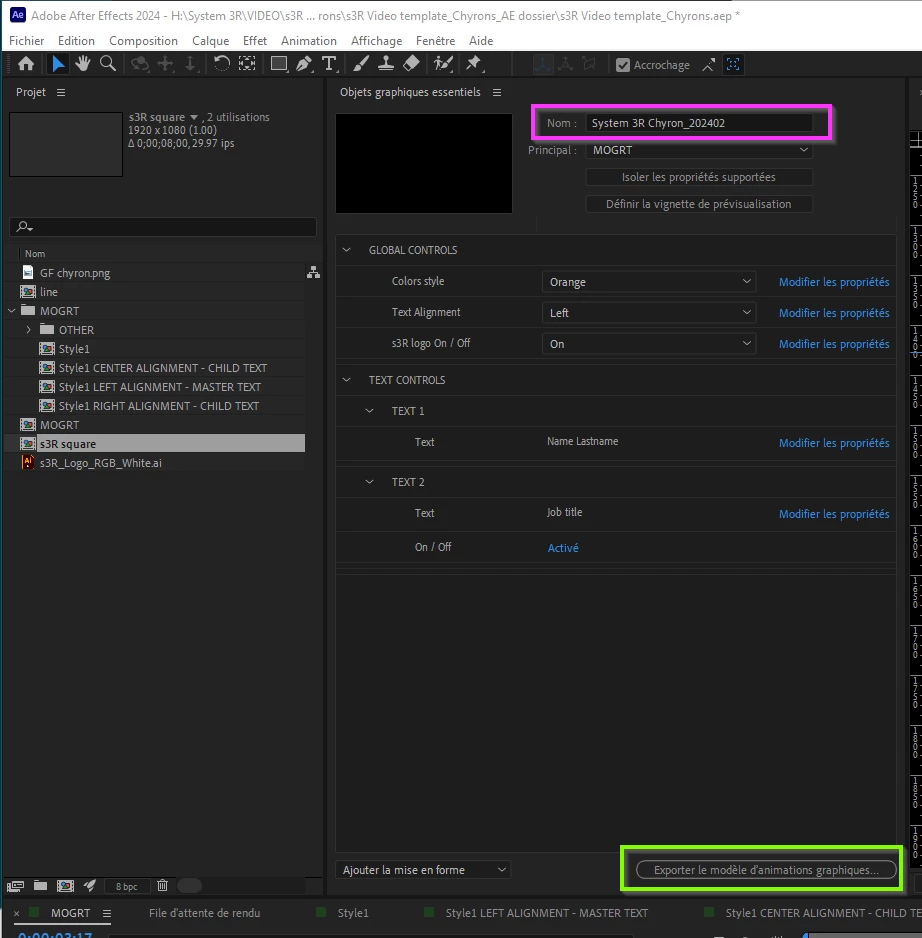The image size is (922, 938).
Task: Select the Eraser tool
Action: (x=411, y=64)
